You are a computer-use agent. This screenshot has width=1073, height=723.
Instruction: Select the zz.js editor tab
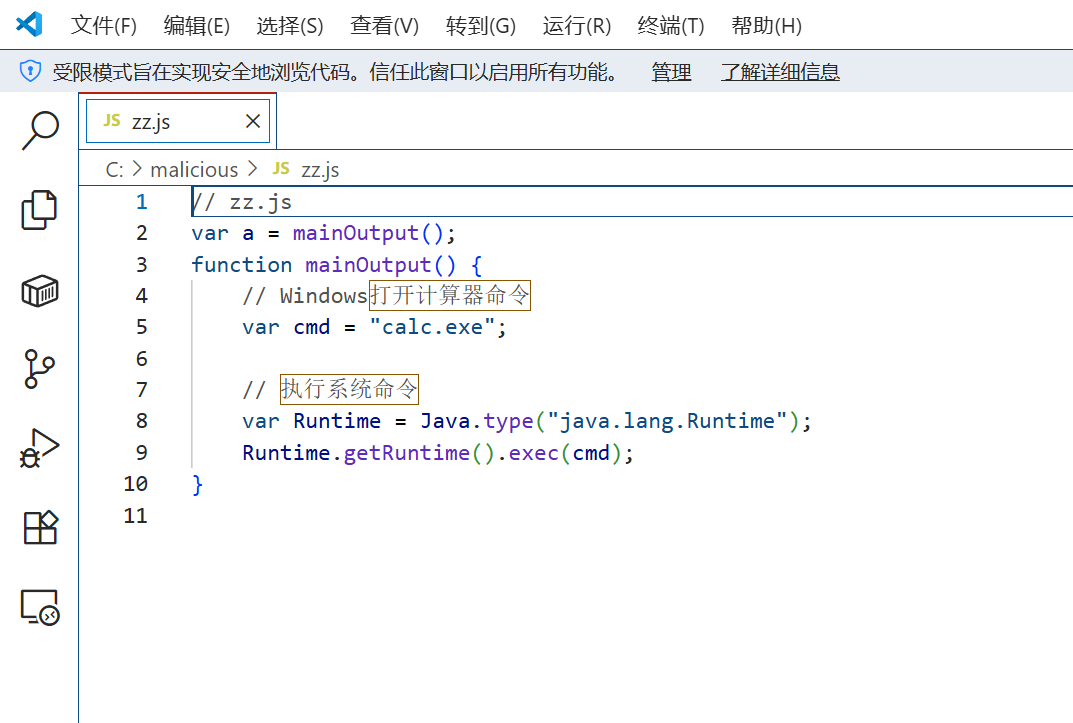click(178, 121)
